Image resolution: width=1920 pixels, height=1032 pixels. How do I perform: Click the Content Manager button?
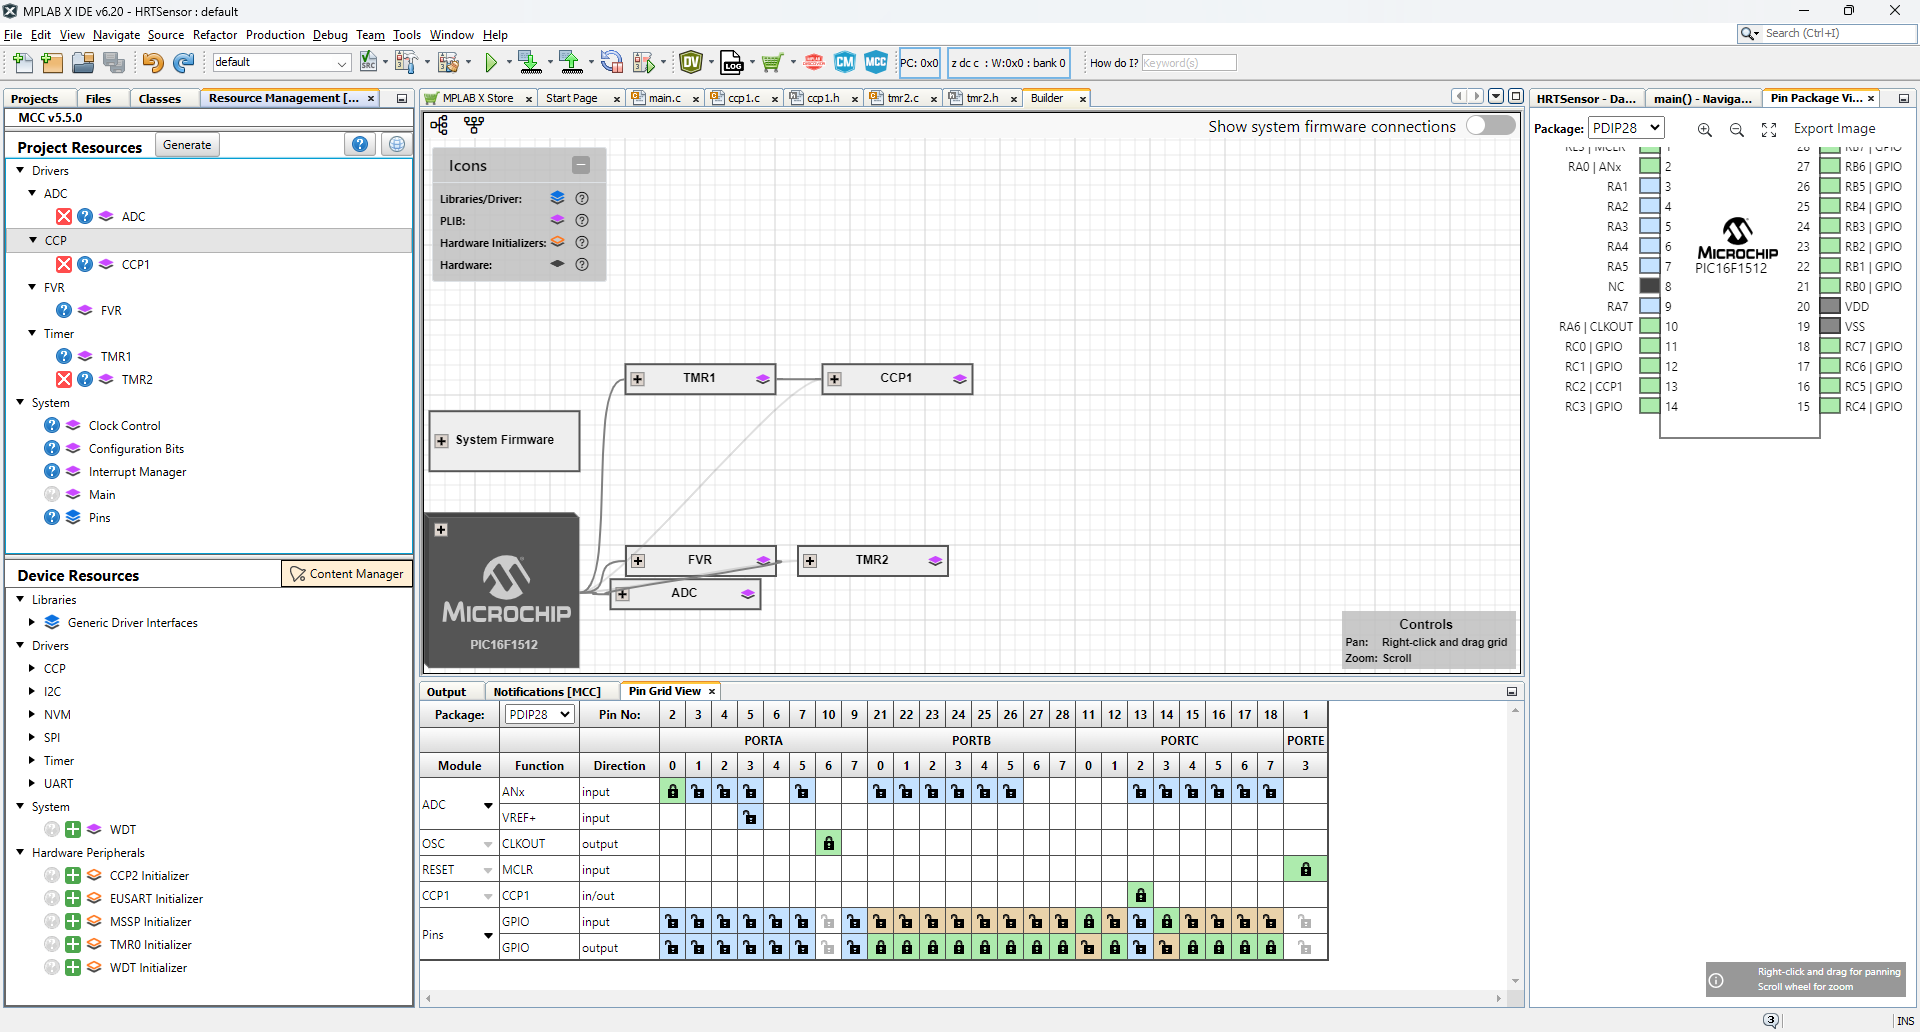click(347, 574)
